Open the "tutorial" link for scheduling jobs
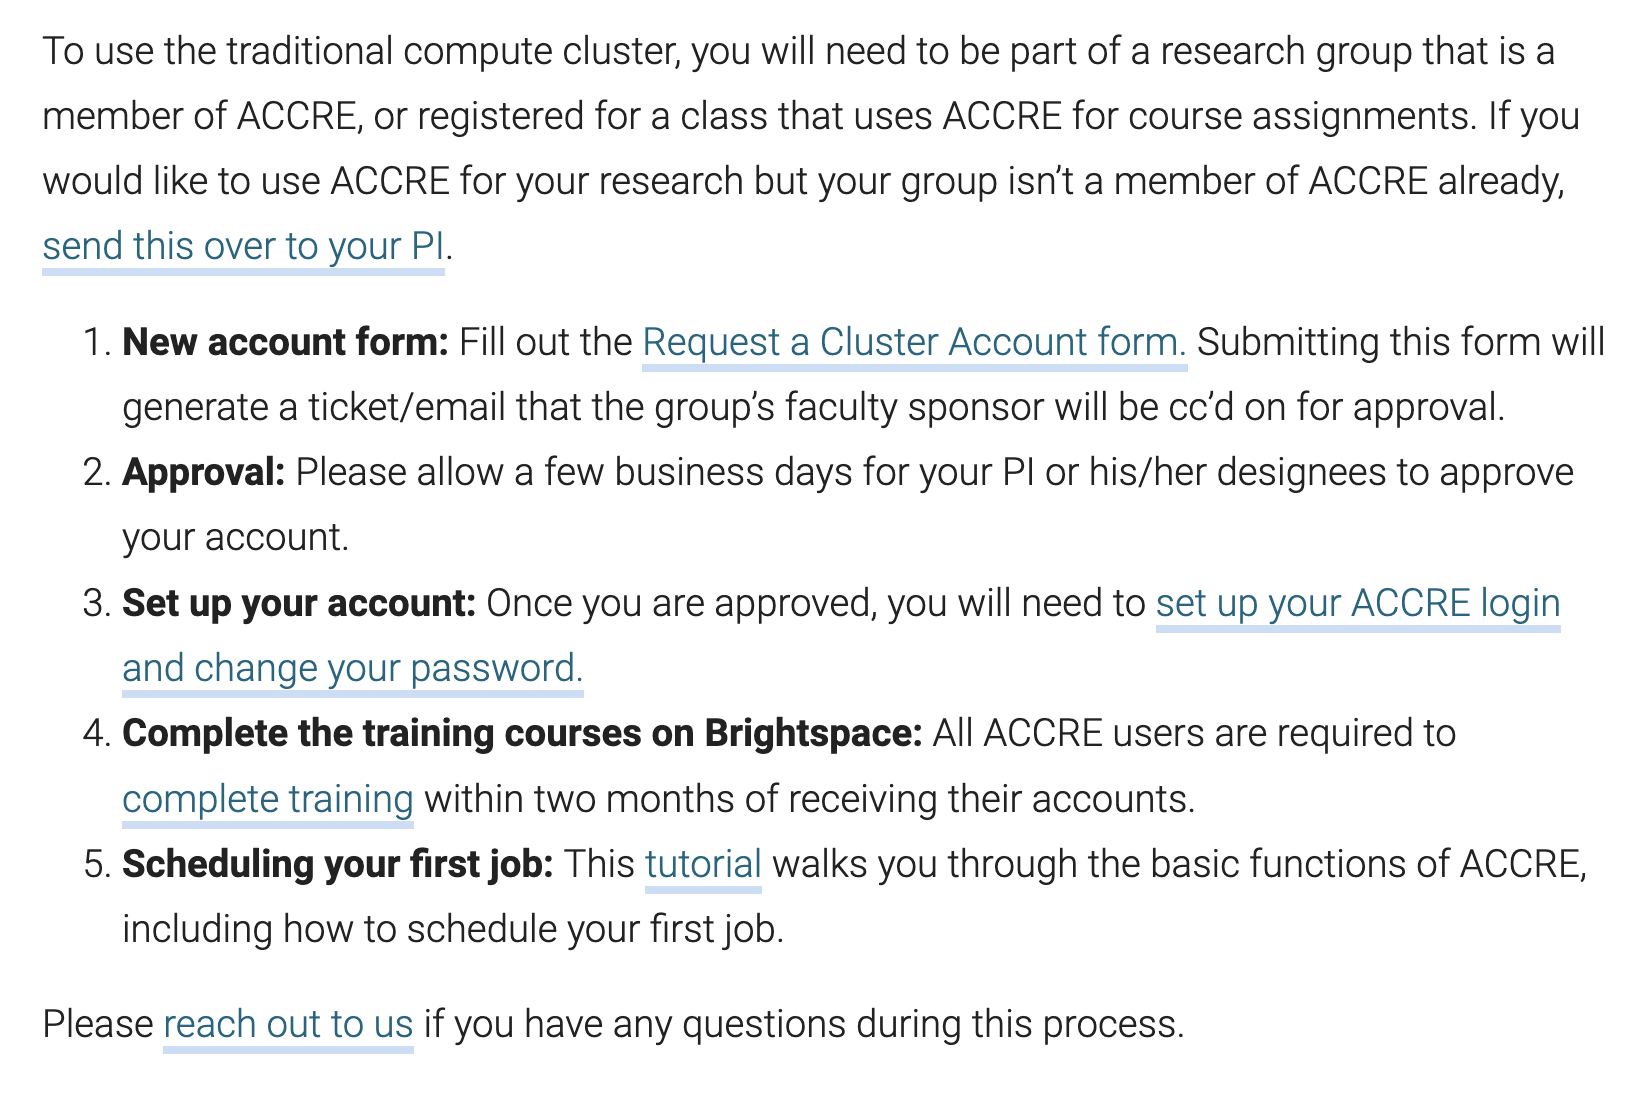 (x=703, y=864)
